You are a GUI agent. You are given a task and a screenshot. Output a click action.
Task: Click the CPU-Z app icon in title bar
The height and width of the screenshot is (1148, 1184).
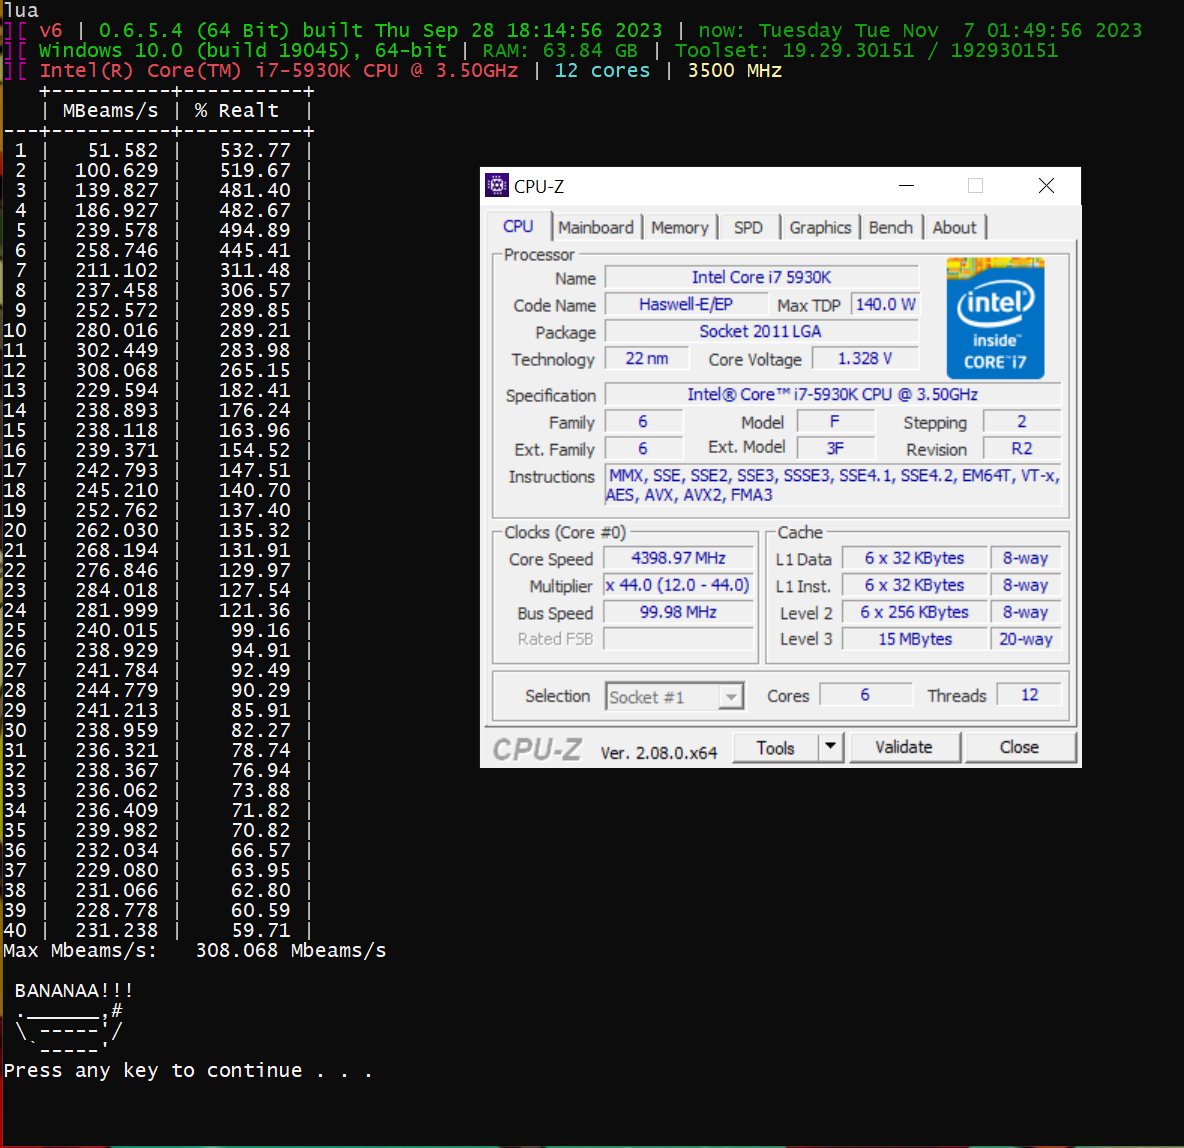(497, 186)
